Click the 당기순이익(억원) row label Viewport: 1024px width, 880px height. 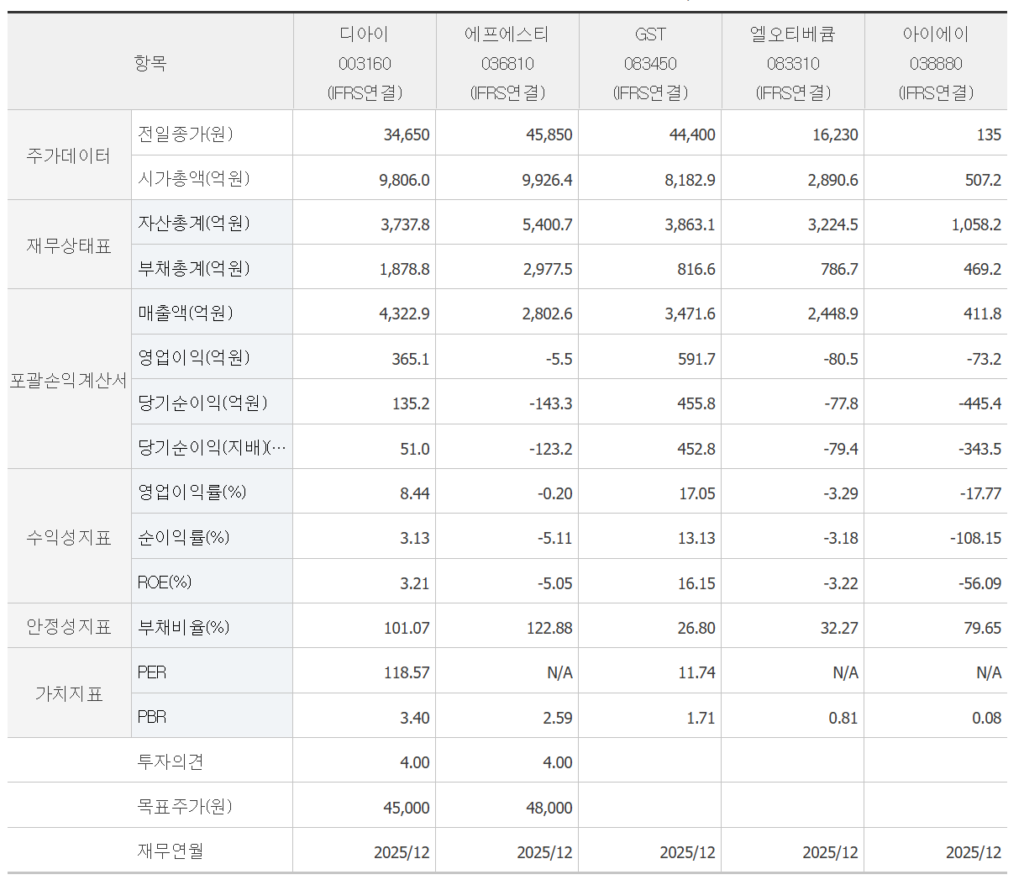tap(202, 403)
